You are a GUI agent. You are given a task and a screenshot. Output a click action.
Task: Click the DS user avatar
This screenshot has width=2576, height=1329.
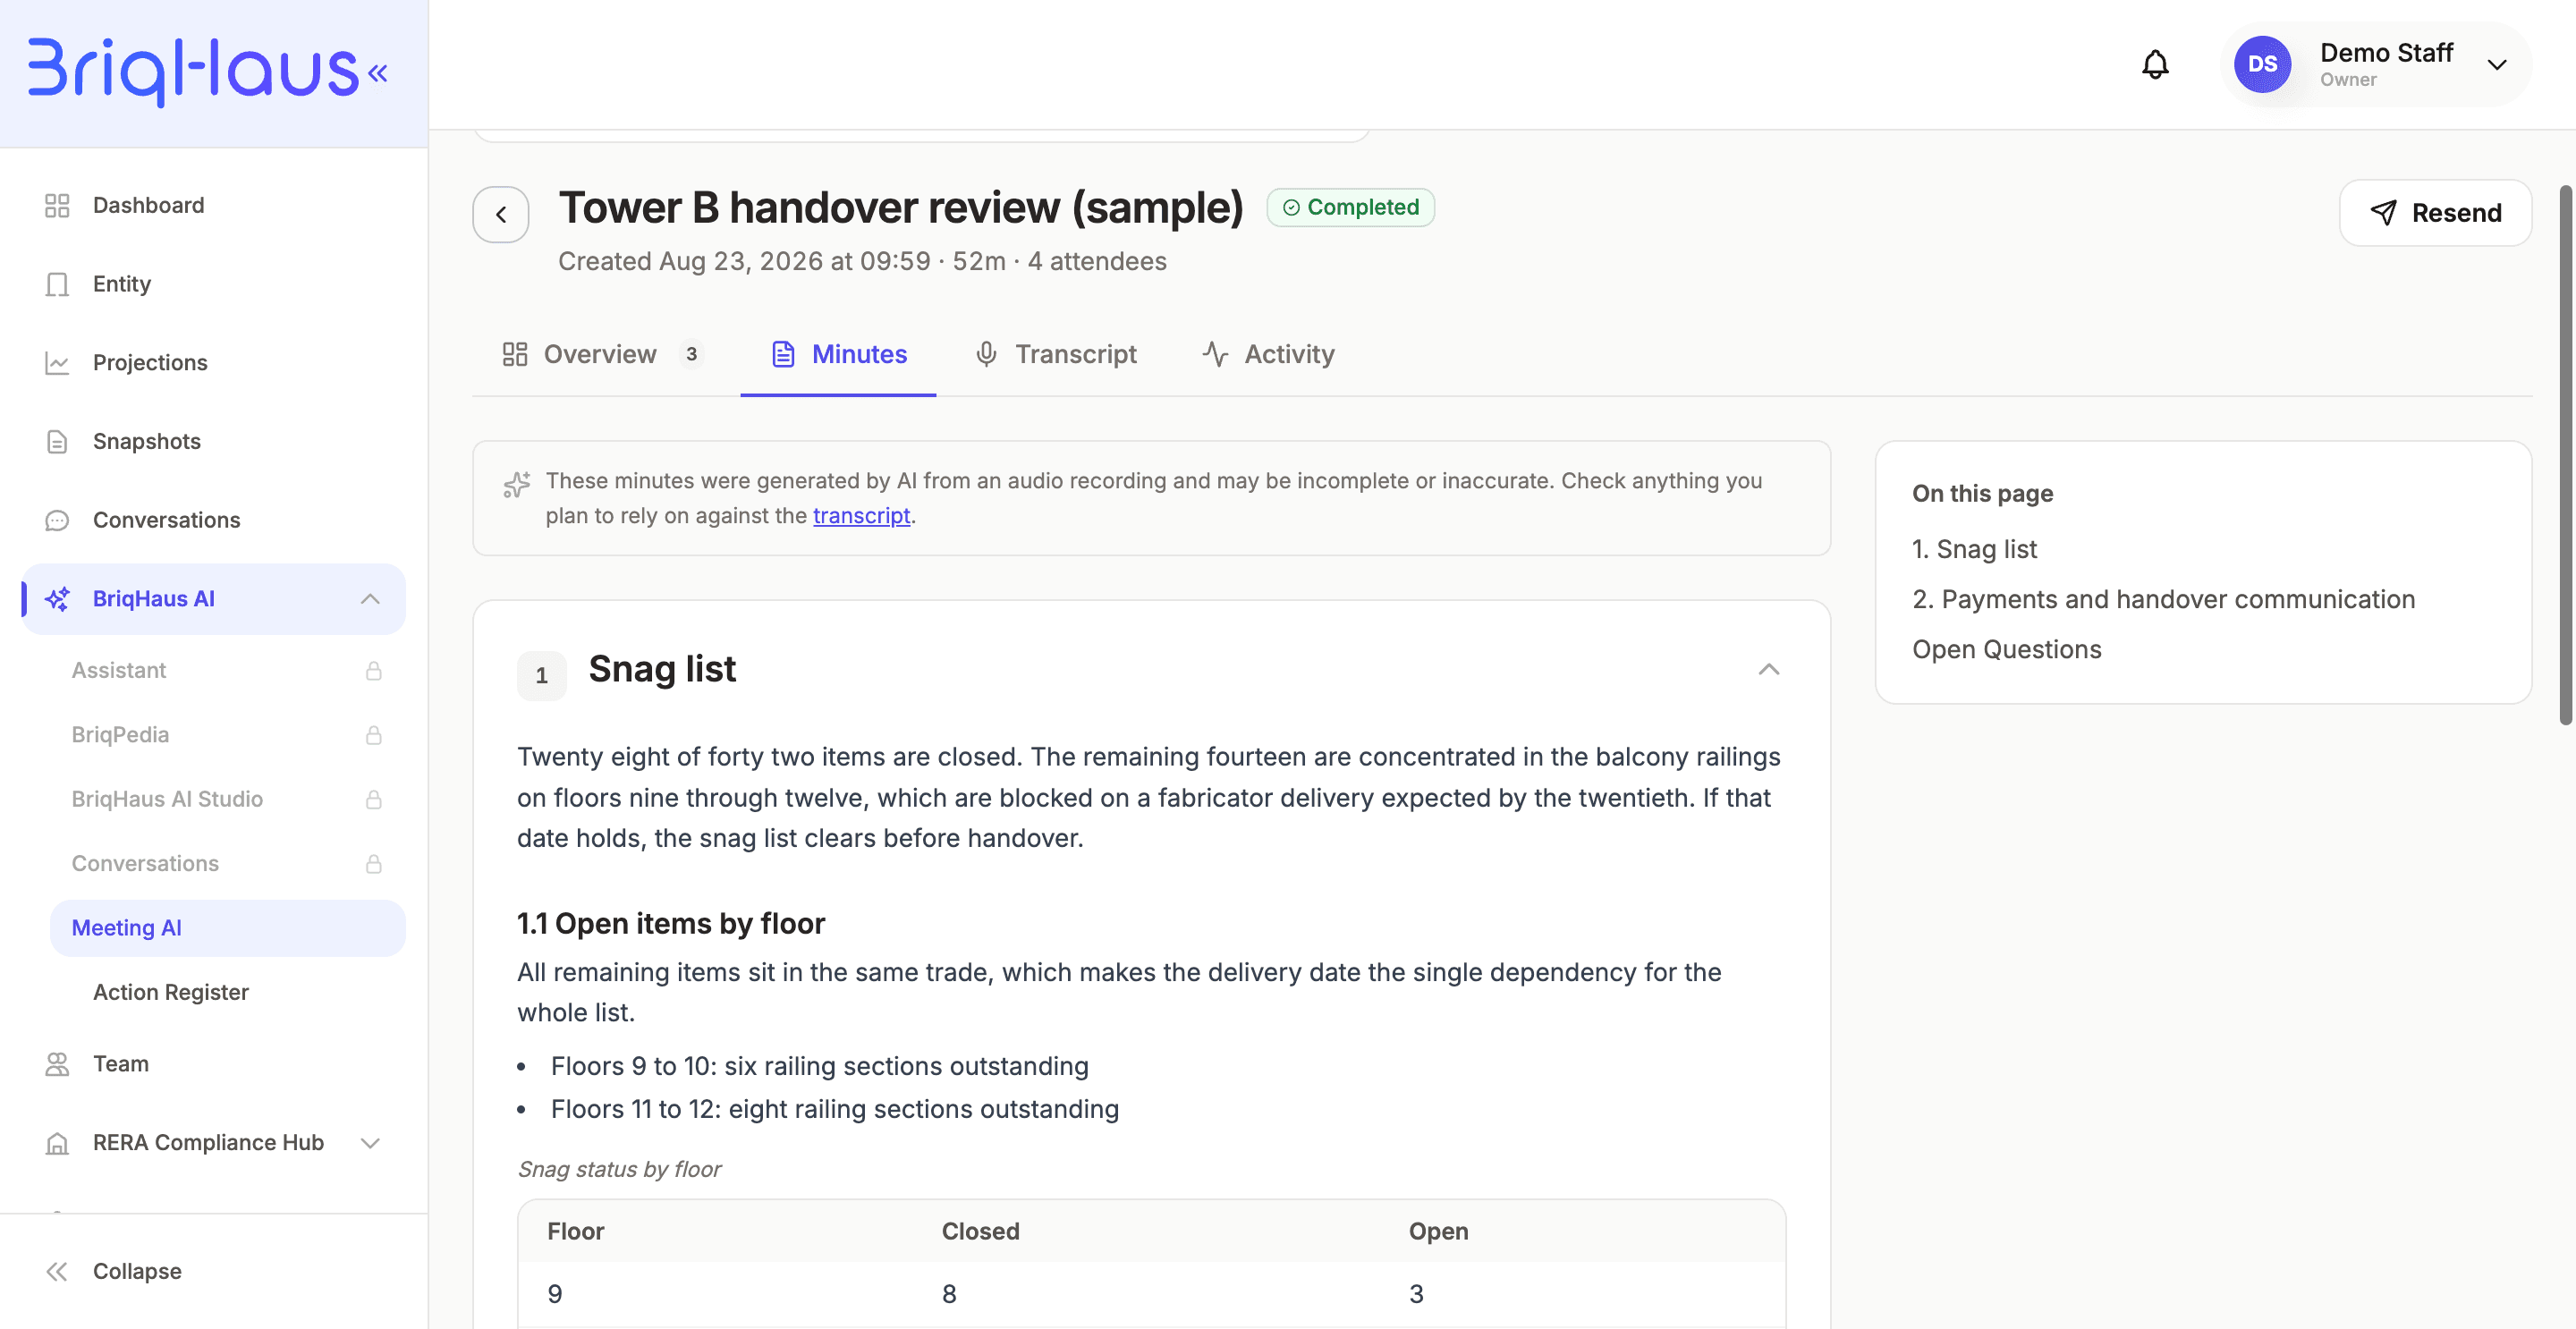(x=2262, y=65)
